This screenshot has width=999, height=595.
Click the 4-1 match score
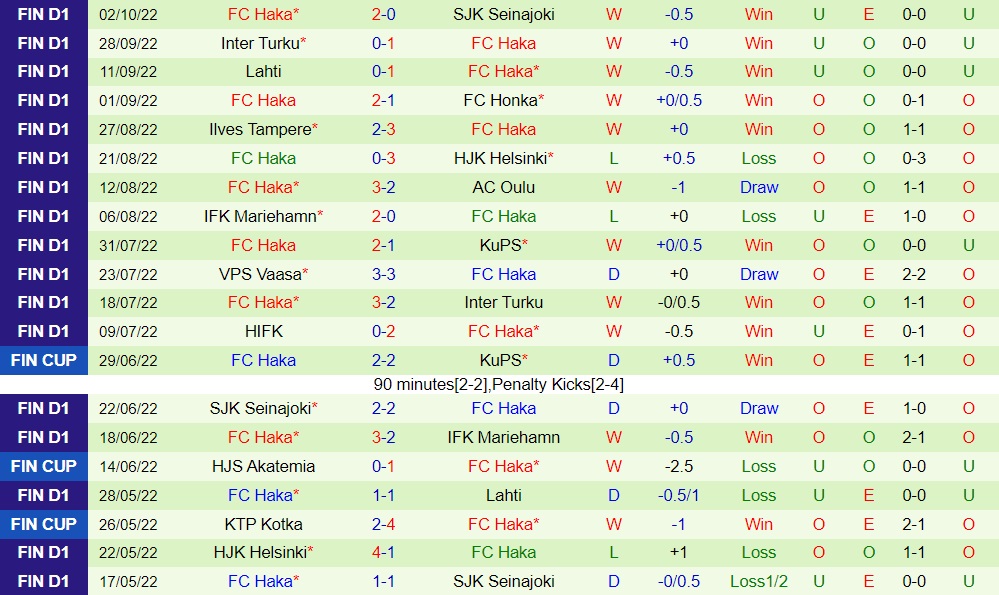click(x=383, y=552)
